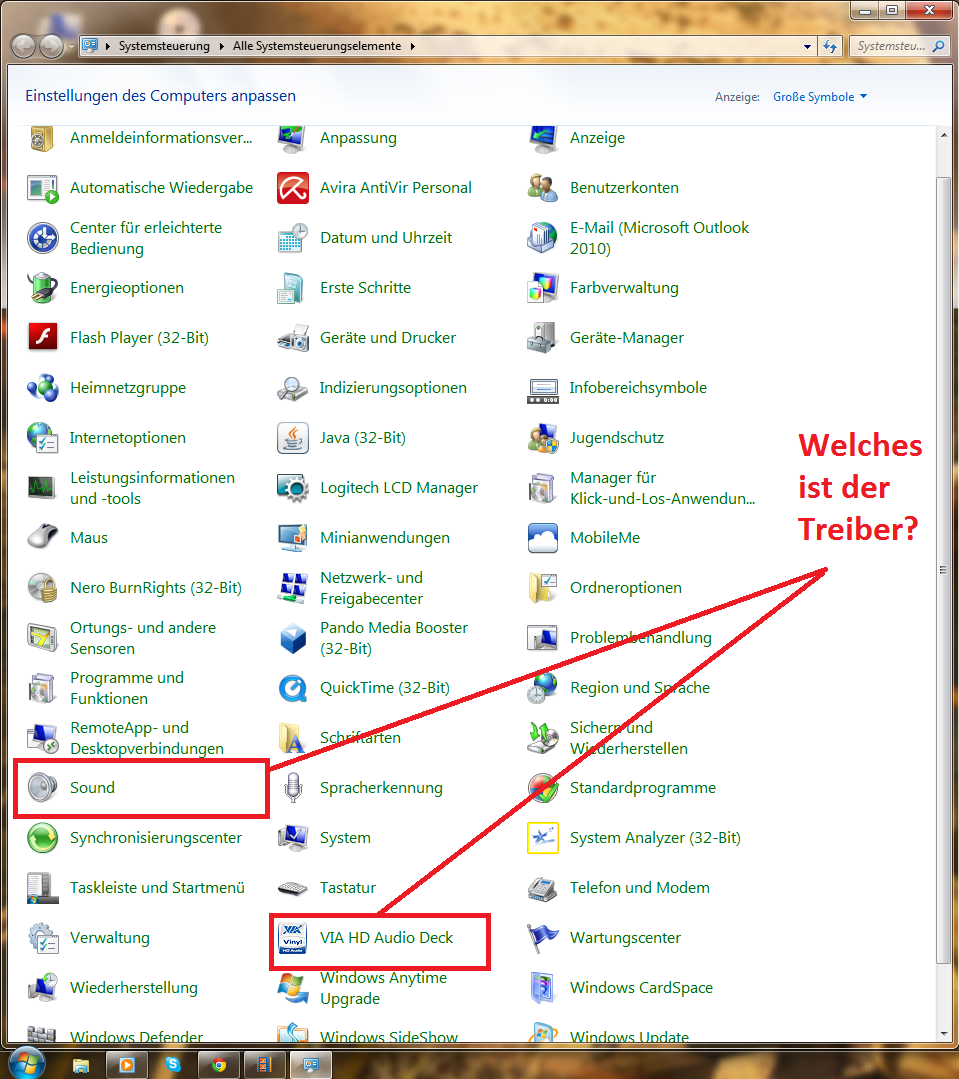959x1079 pixels.
Task: Click the Forward navigation arrow button
Action: (52, 47)
